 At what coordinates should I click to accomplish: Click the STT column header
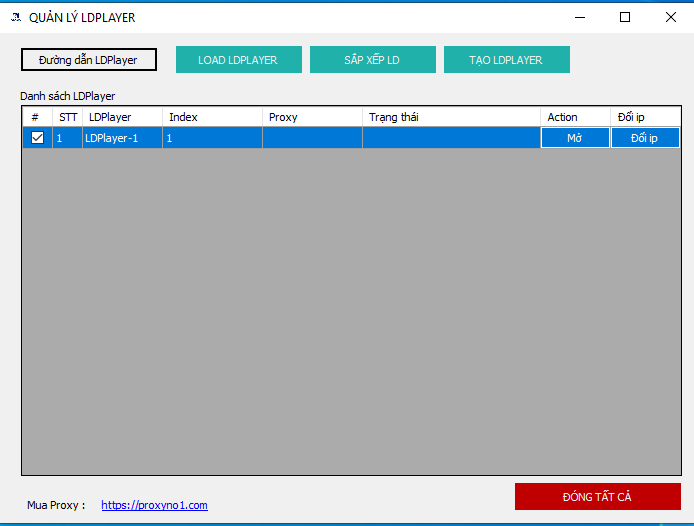[x=68, y=117]
